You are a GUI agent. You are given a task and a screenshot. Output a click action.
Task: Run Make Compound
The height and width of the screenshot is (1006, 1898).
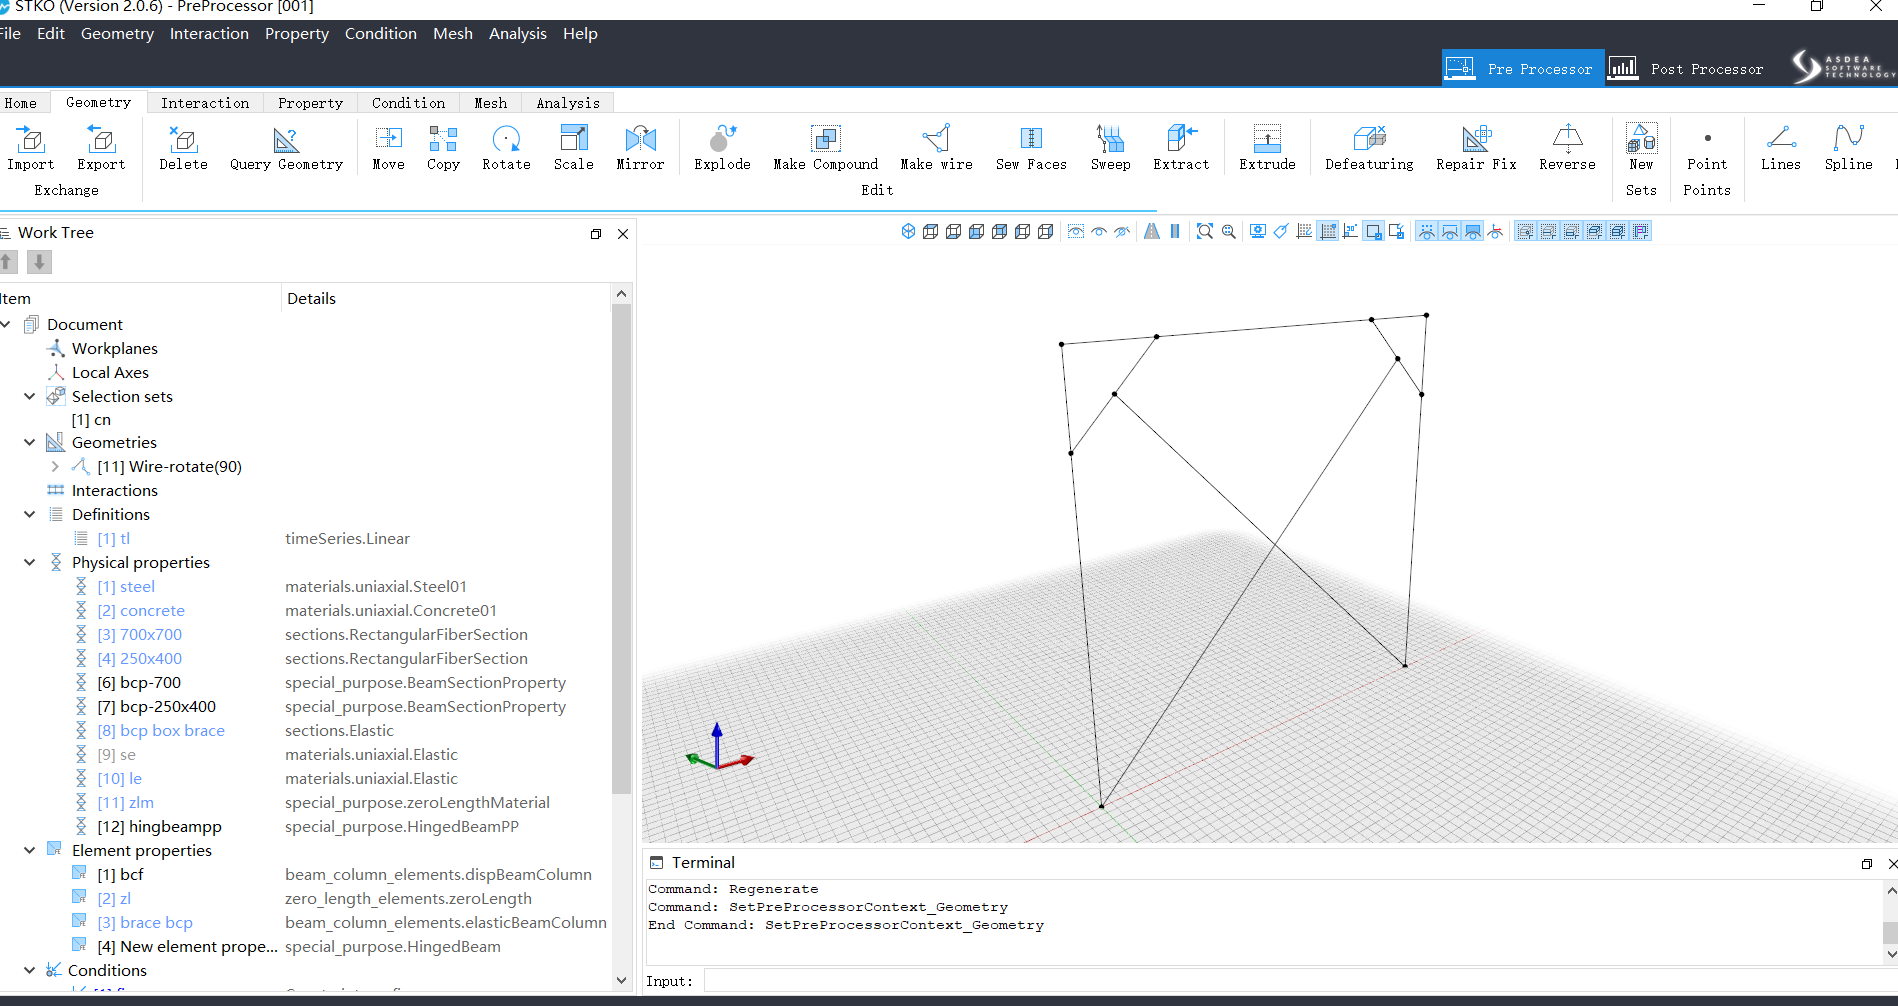(x=825, y=147)
